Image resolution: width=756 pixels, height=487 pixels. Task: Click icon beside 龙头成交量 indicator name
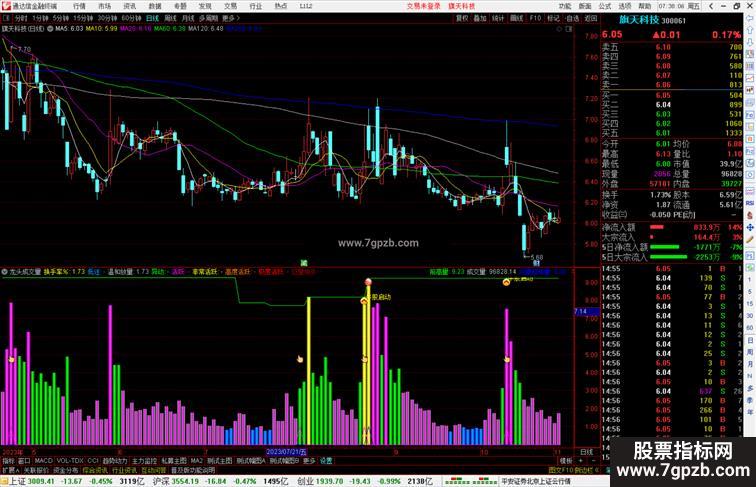coord(4,272)
